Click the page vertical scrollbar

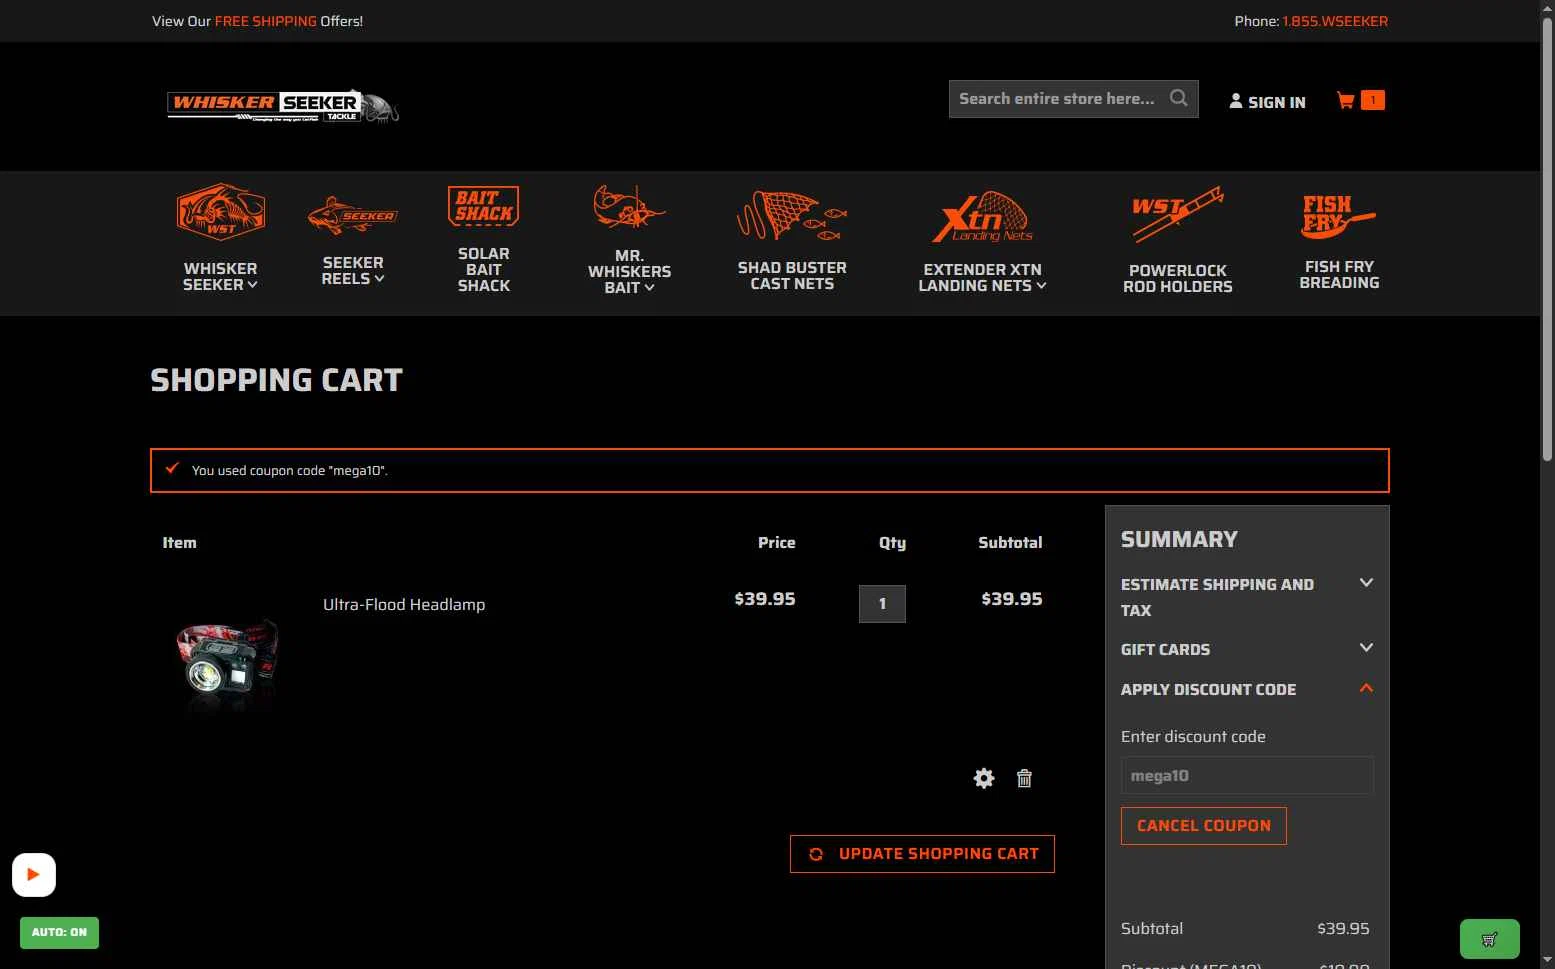pos(1547,240)
